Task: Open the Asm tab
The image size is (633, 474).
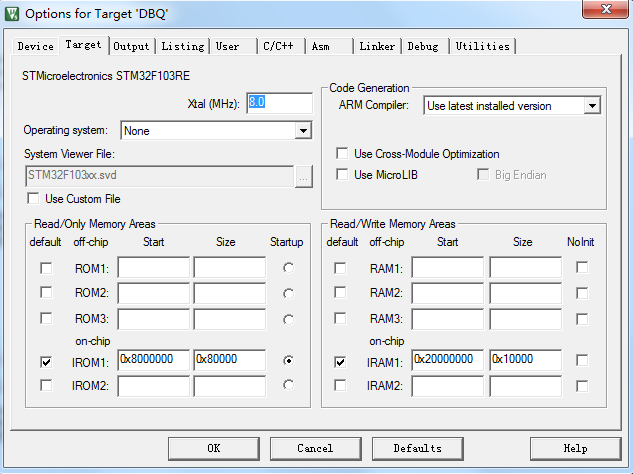Action: [x=321, y=46]
